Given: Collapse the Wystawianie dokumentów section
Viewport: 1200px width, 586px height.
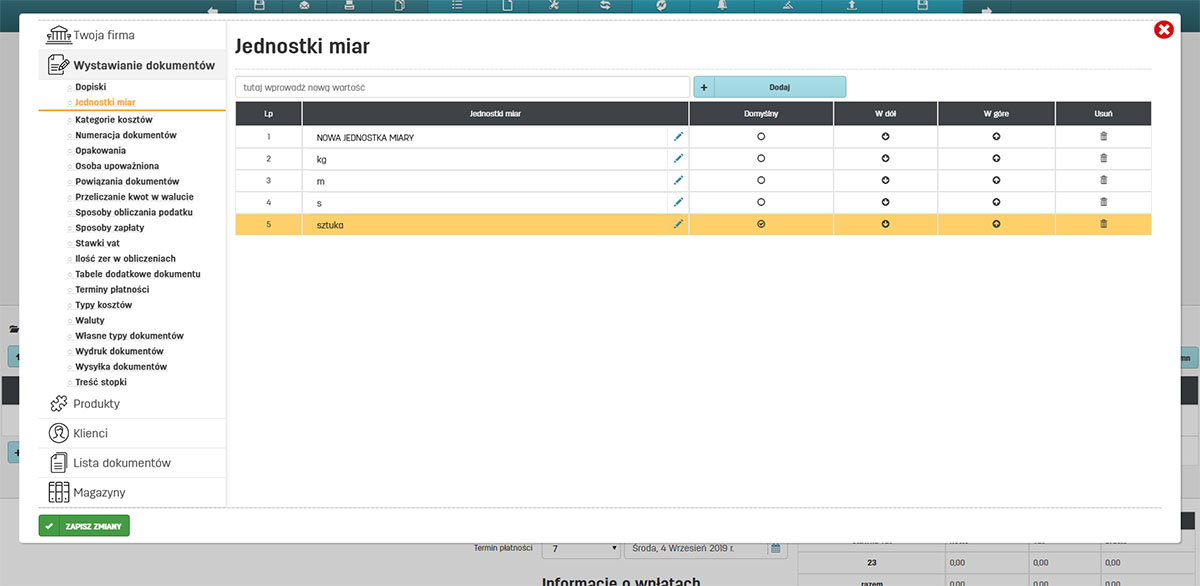Looking at the screenshot, I should (143, 66).
